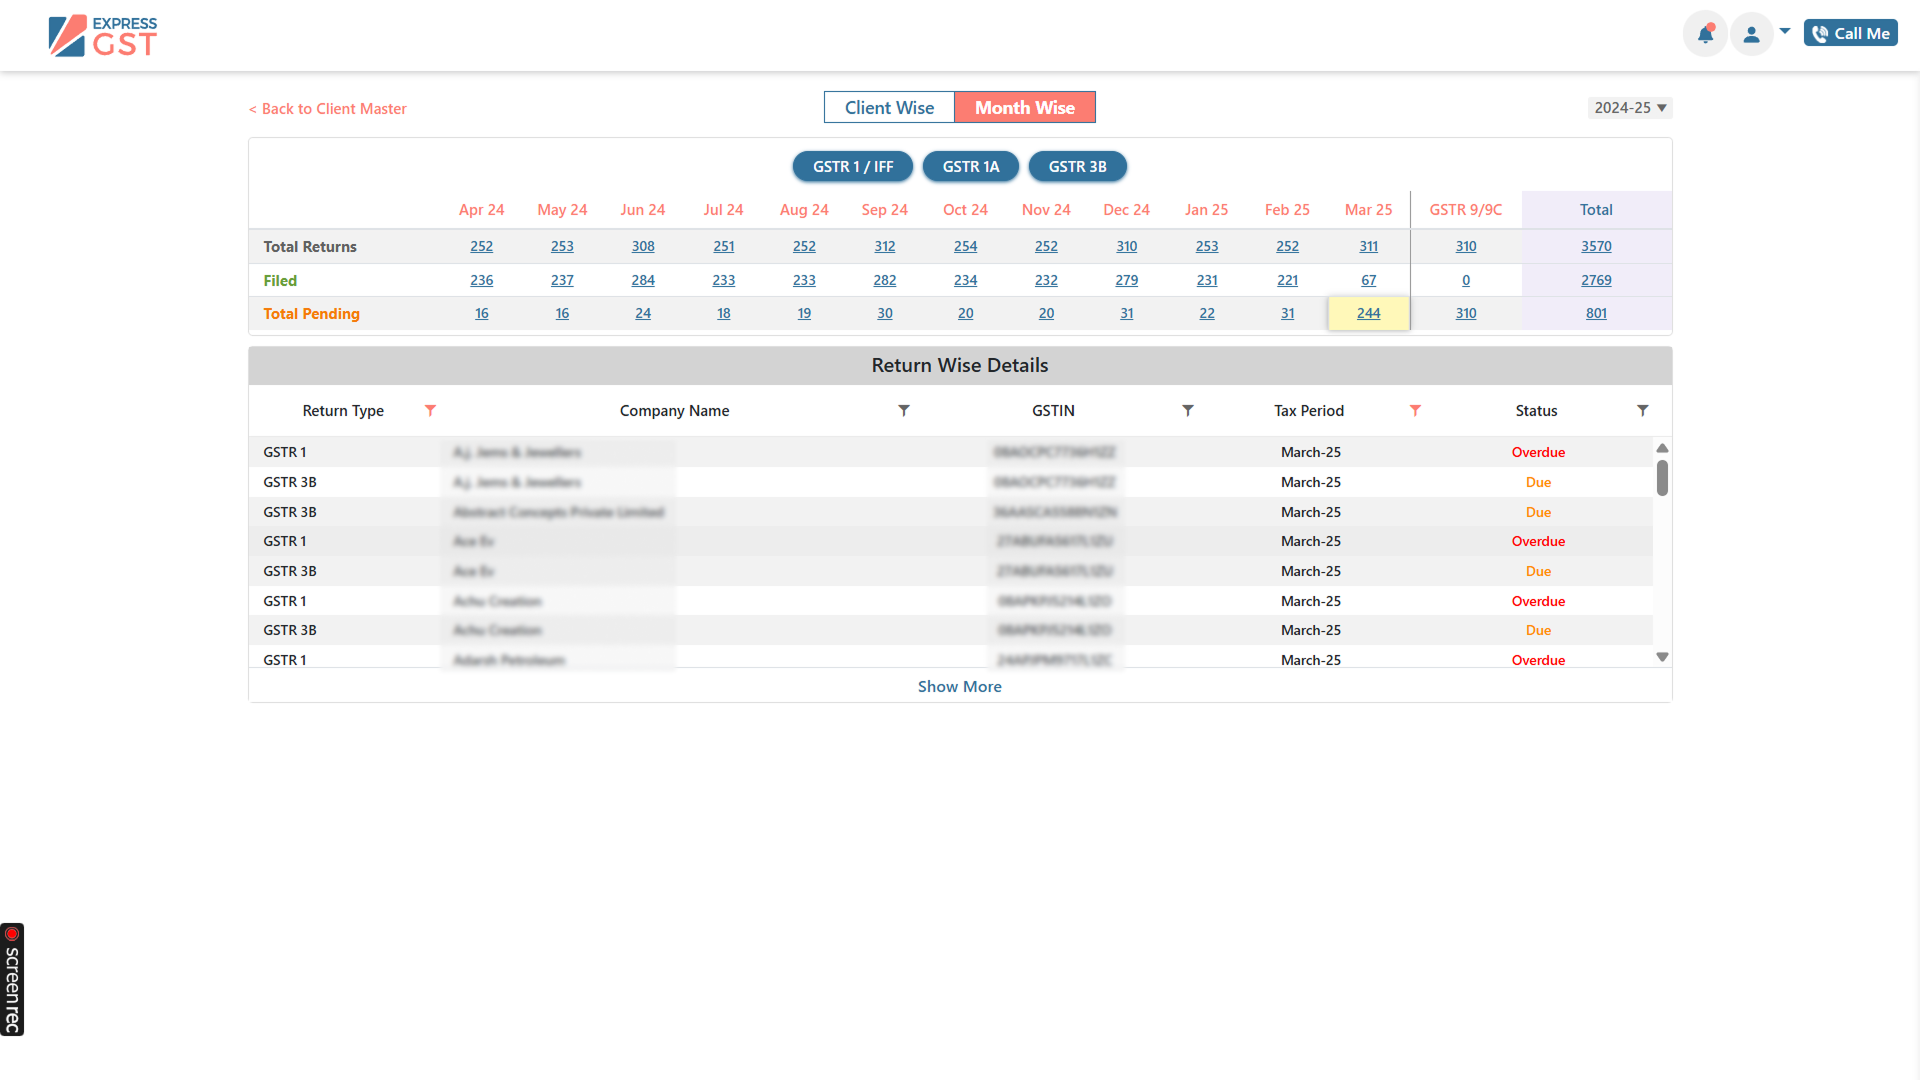The height and width of the screenshot is (1080, 1920).
Task: Open the notifications bell icon
Action: tap(1705, 33)
